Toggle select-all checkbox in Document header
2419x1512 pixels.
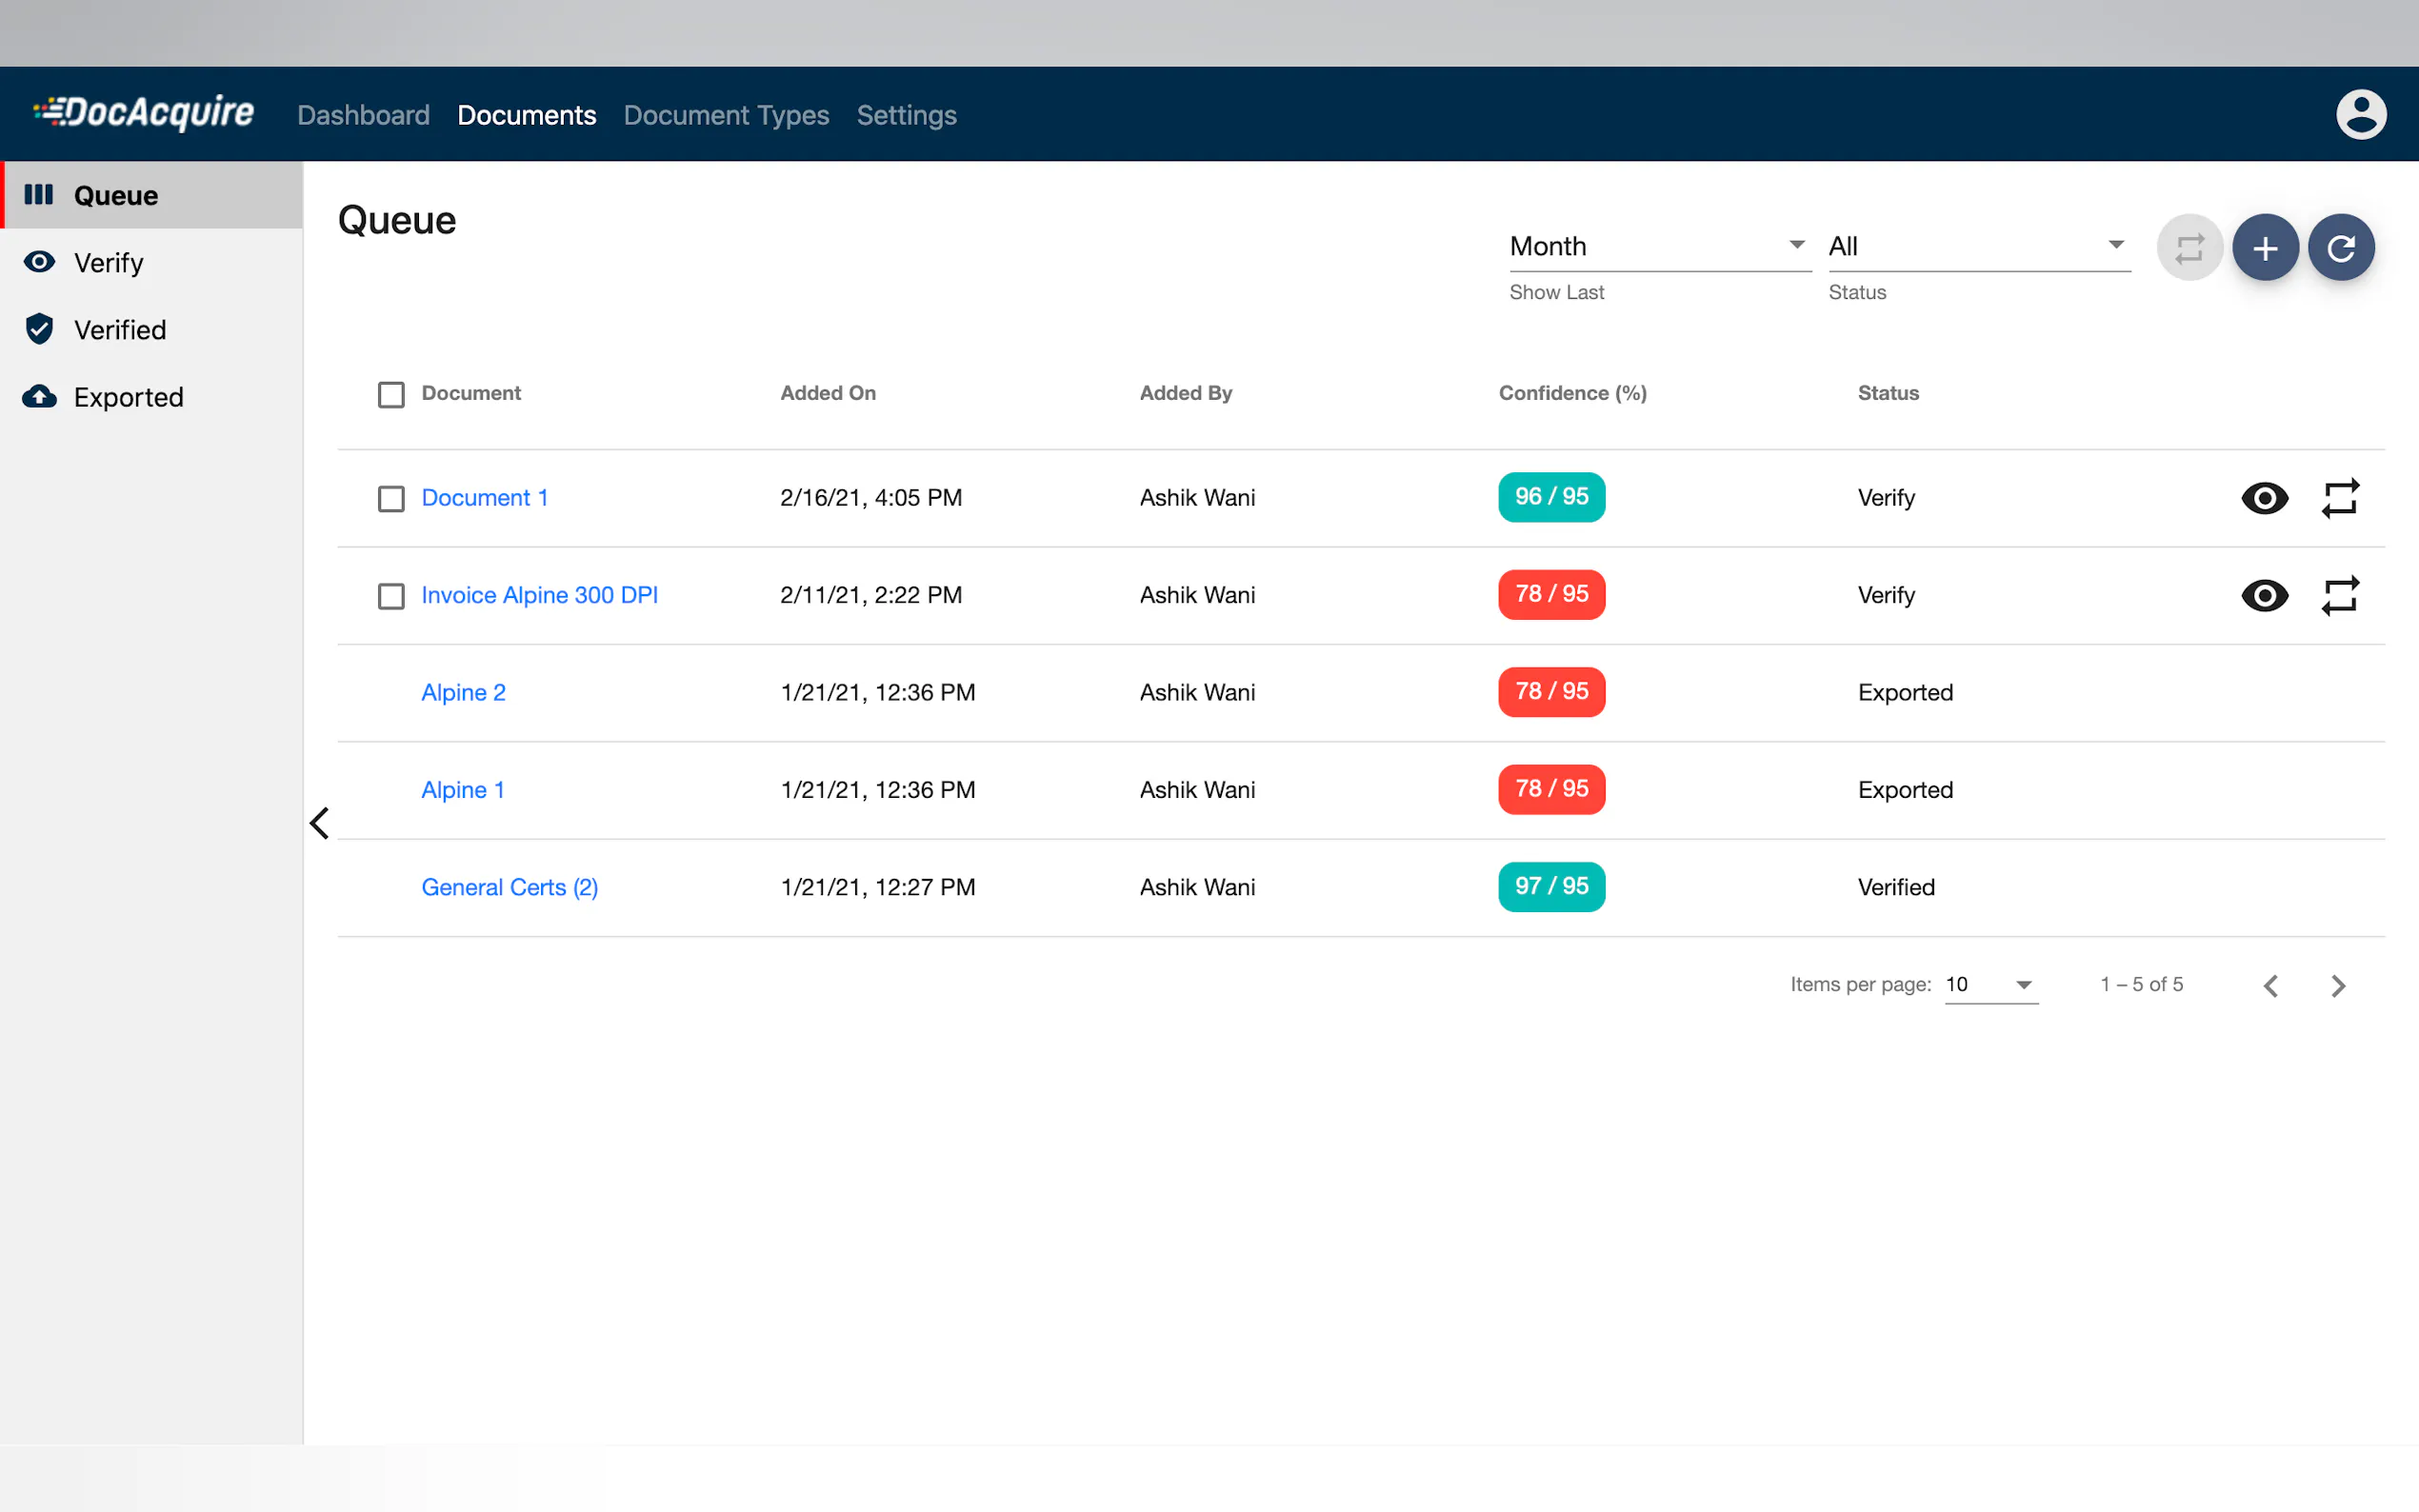[x=391, y=395]
